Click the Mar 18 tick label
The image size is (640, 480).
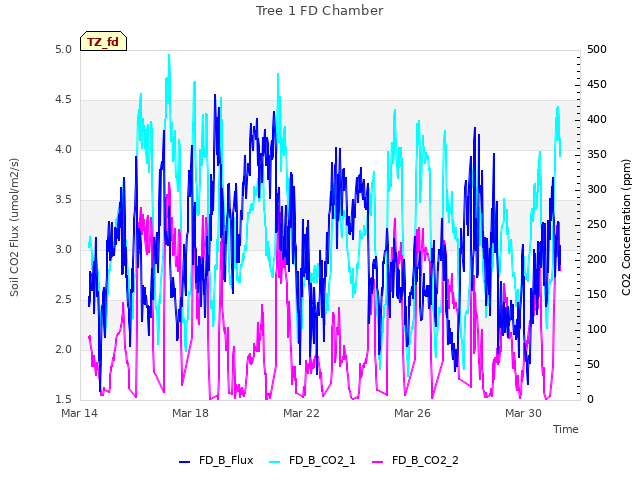tap(190, 413)
